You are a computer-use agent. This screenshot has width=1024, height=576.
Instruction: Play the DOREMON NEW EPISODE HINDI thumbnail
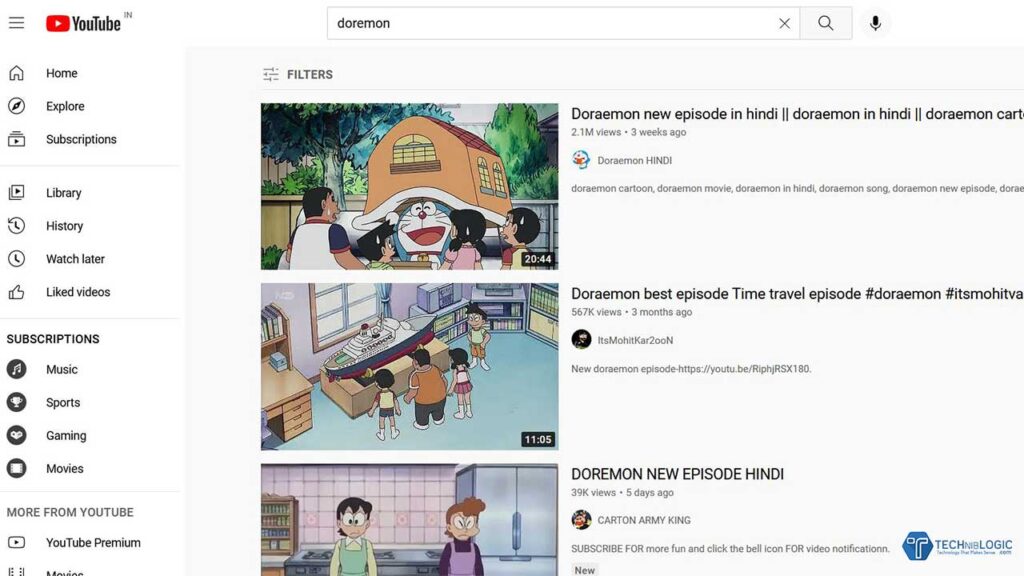tap(409, 520)
